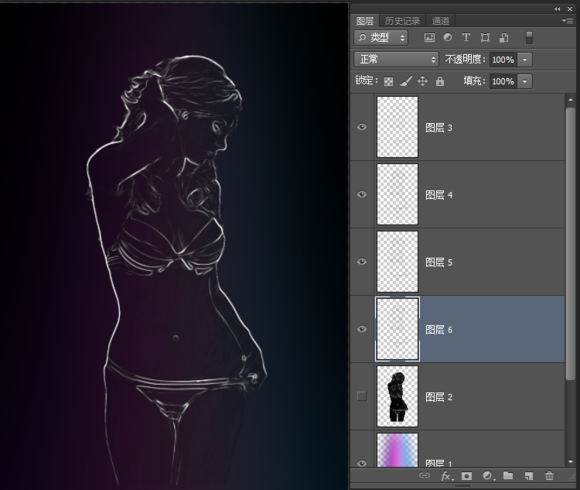
Task: Click the 填充 label
Action: pyautogui.click(x=475, y=81)
